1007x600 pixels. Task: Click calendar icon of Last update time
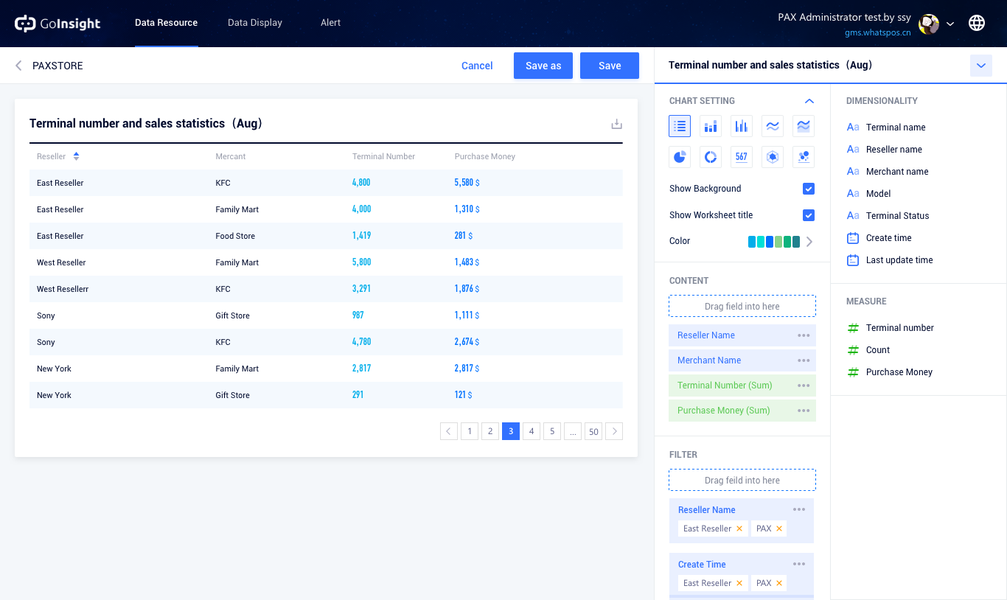(x=853, y=260)
